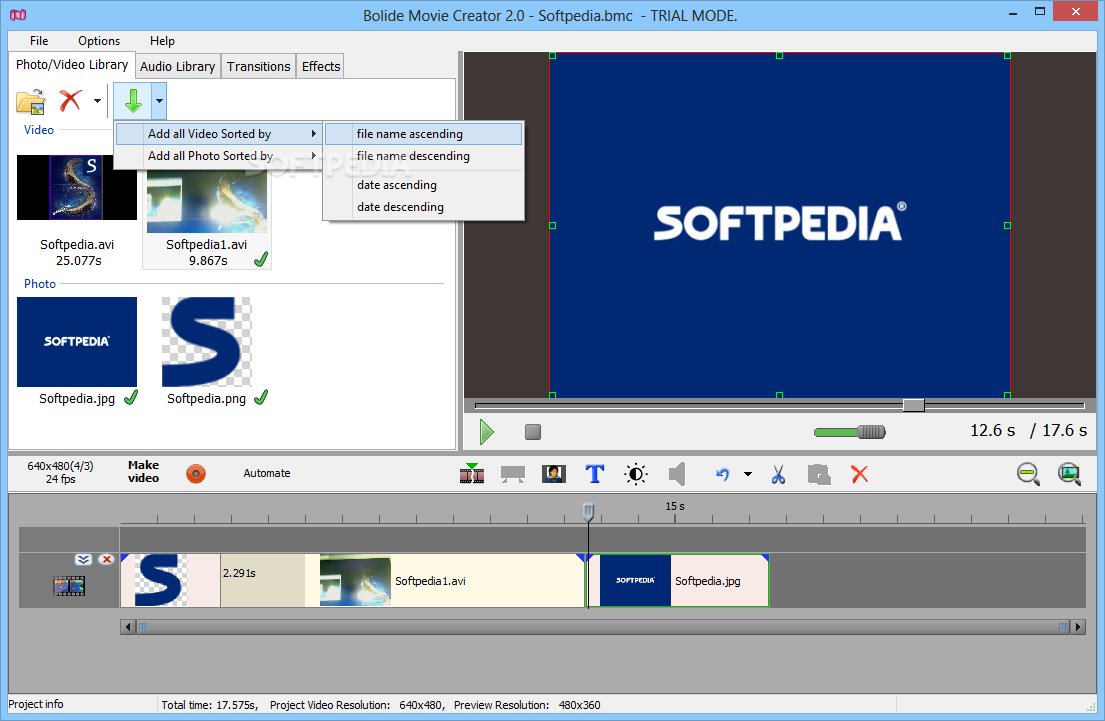1105x721 pixels.
Task: Choose file name ascending
Action: click(x=424, y=134)
